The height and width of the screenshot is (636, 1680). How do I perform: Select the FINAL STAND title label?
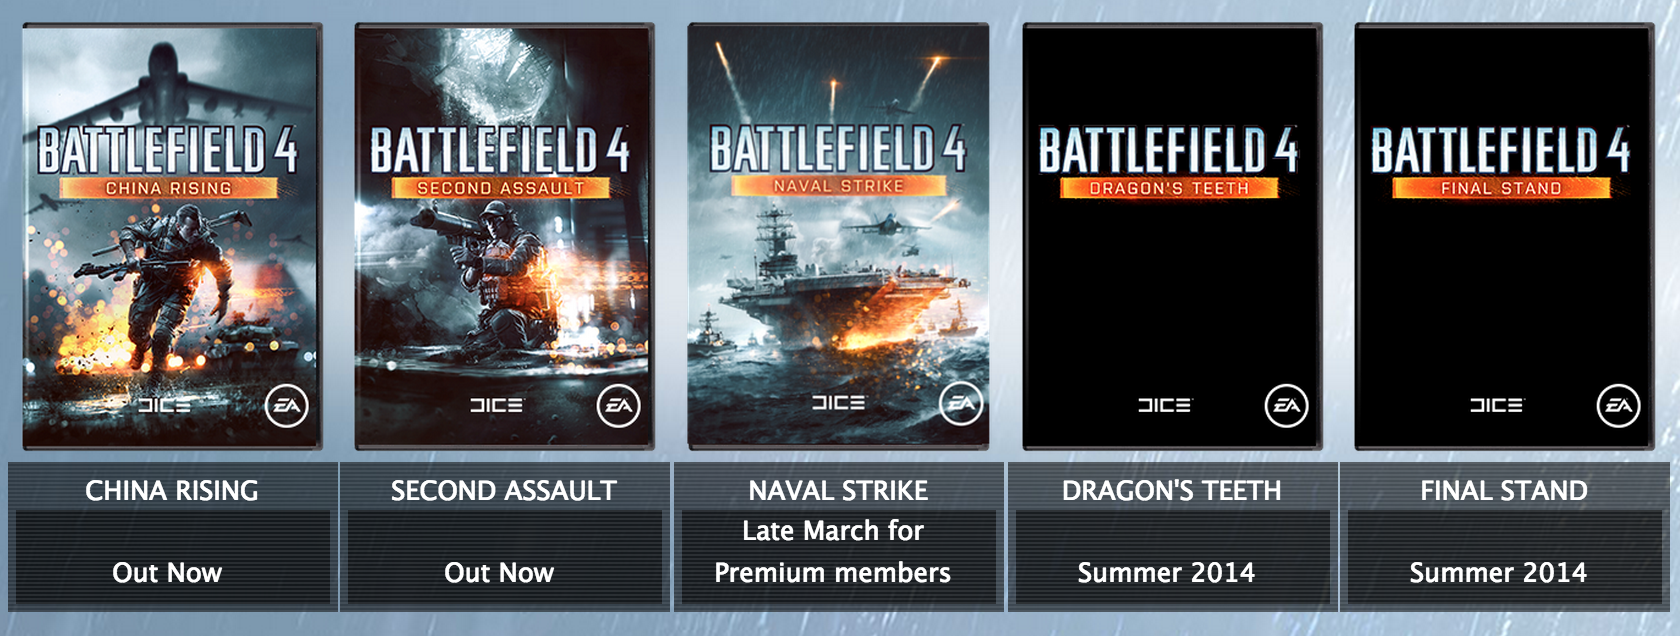tap(1504, 490)
